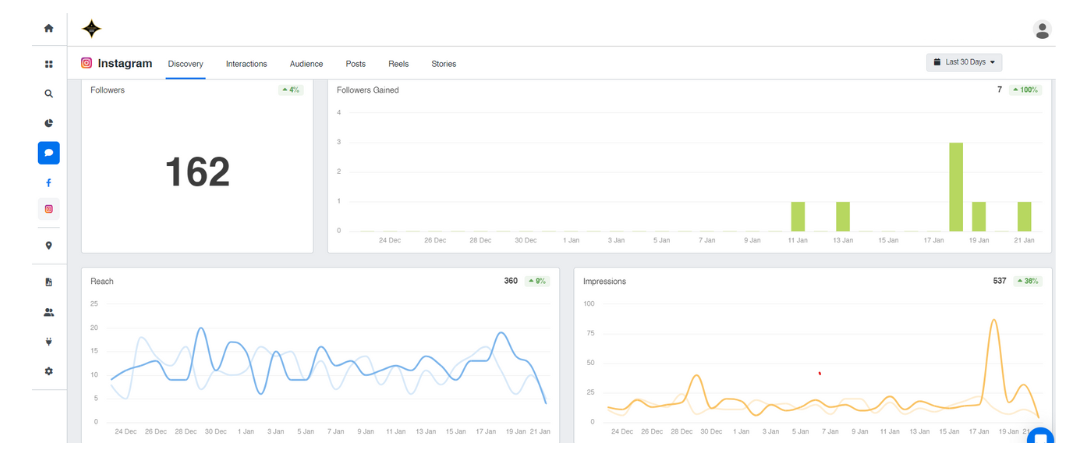The image size is (1080, 452).
Task: Click the star logo in the header
Action: click(91, 29)
